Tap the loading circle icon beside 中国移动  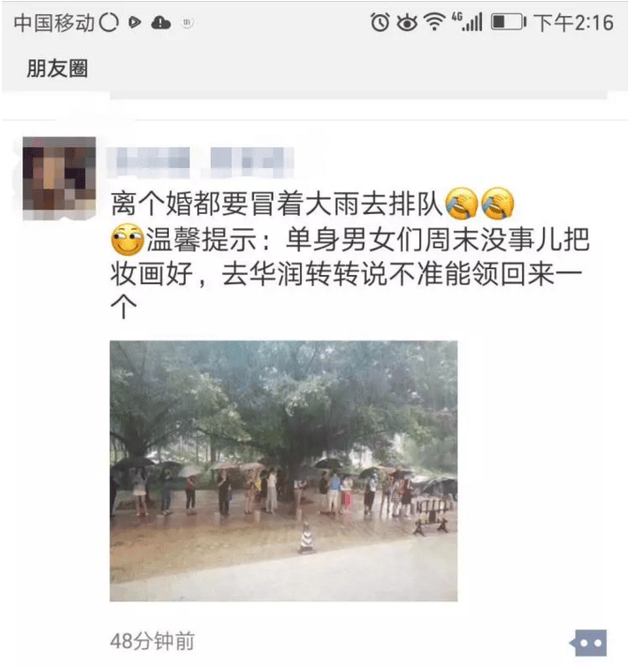click(108, 22)
